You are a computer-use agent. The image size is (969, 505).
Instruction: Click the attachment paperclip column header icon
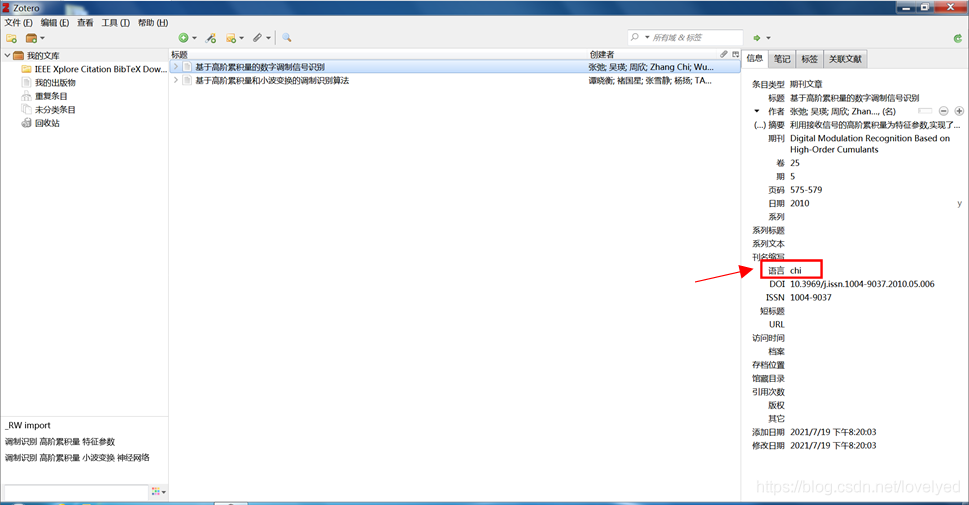(724, 54)
